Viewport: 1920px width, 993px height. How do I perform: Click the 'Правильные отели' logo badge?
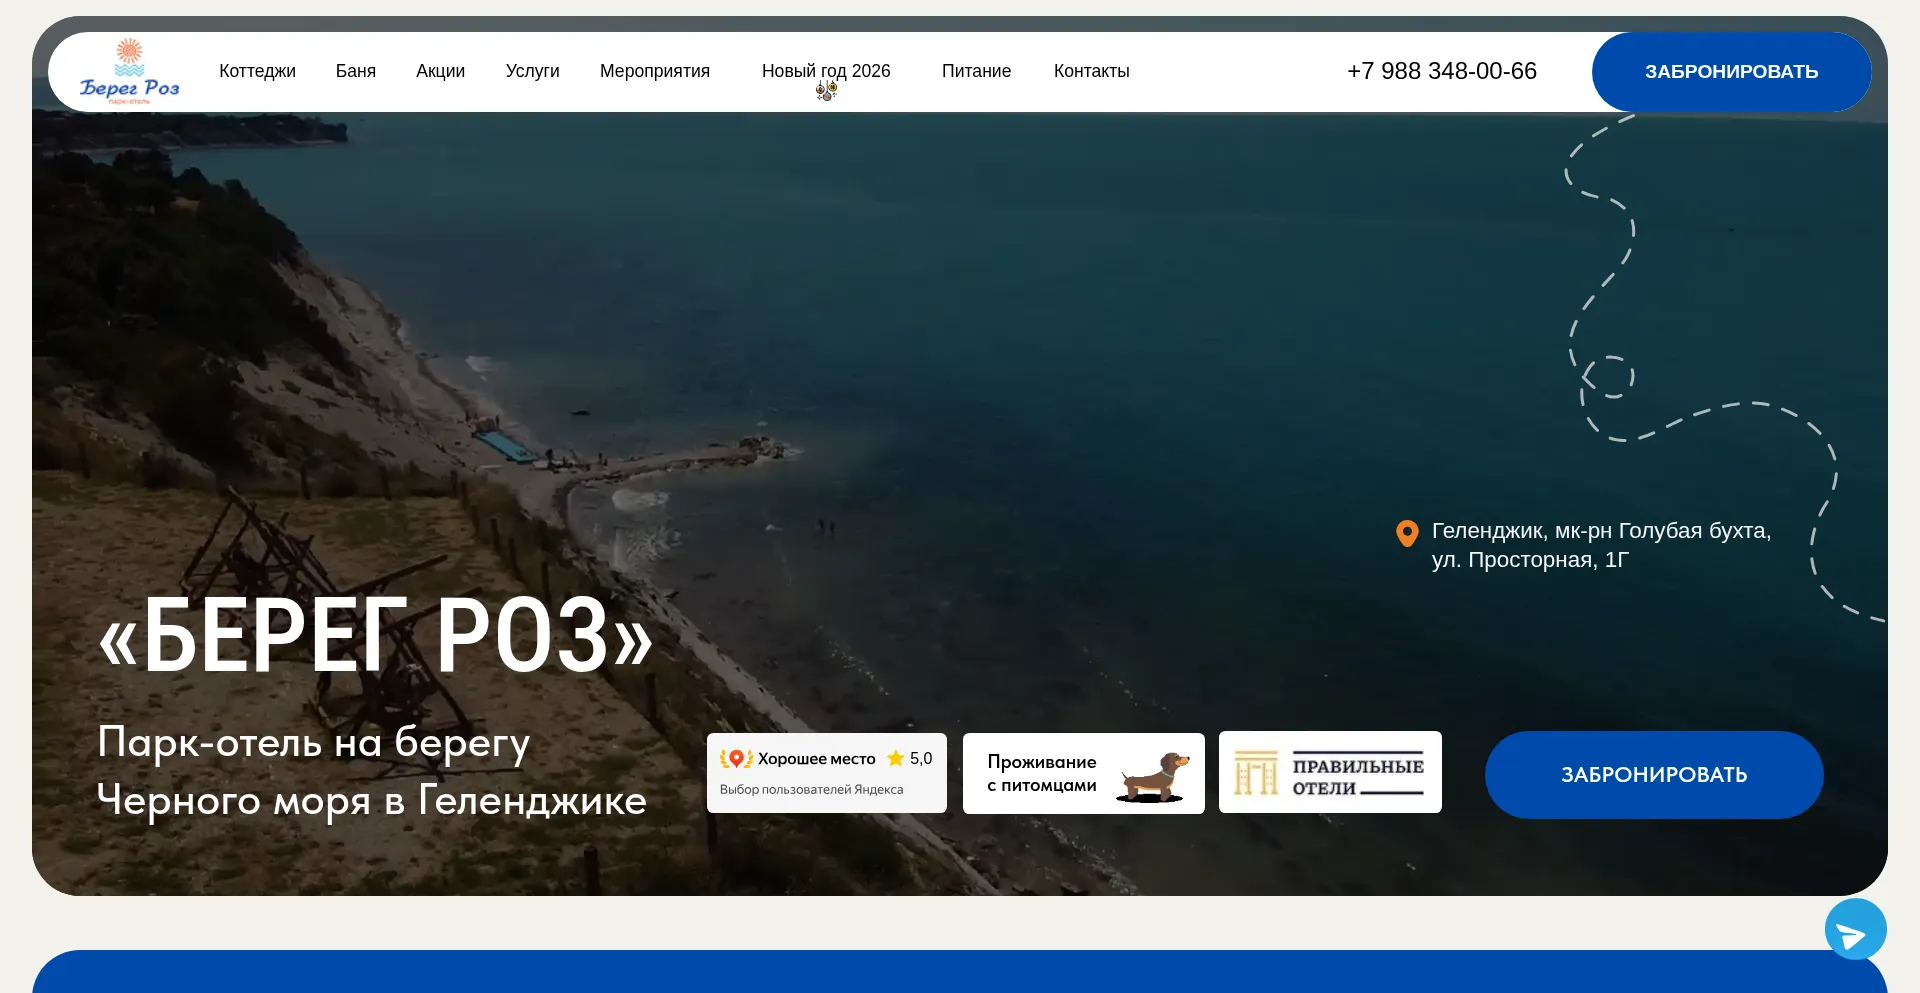(x=1330, y=772)
